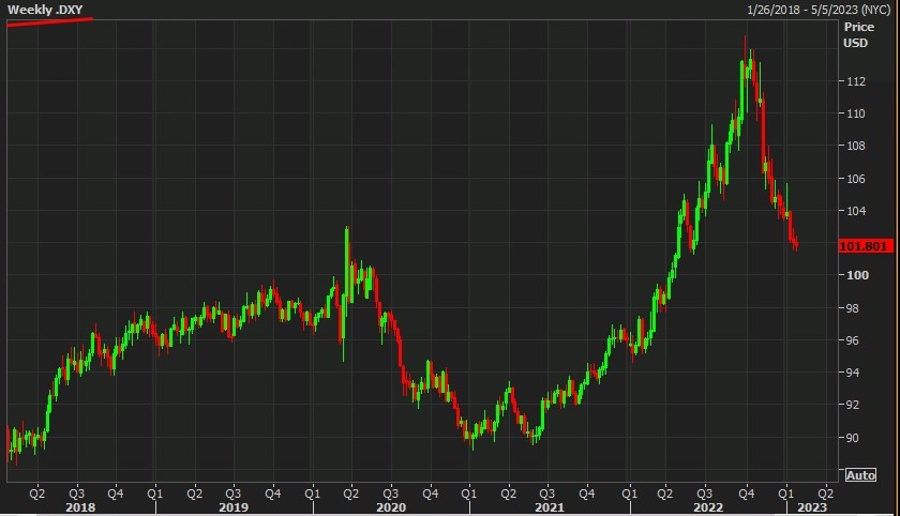Click the Q4 label above 2022
900x516 pixels.
(746, 494)
